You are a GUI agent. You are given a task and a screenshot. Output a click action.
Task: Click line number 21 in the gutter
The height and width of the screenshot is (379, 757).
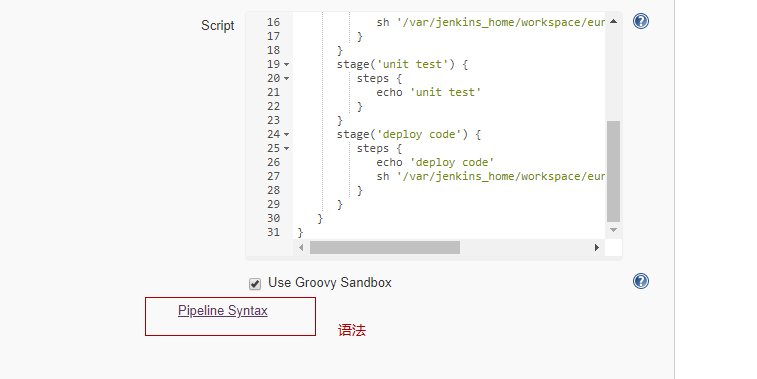click(273, 92)
